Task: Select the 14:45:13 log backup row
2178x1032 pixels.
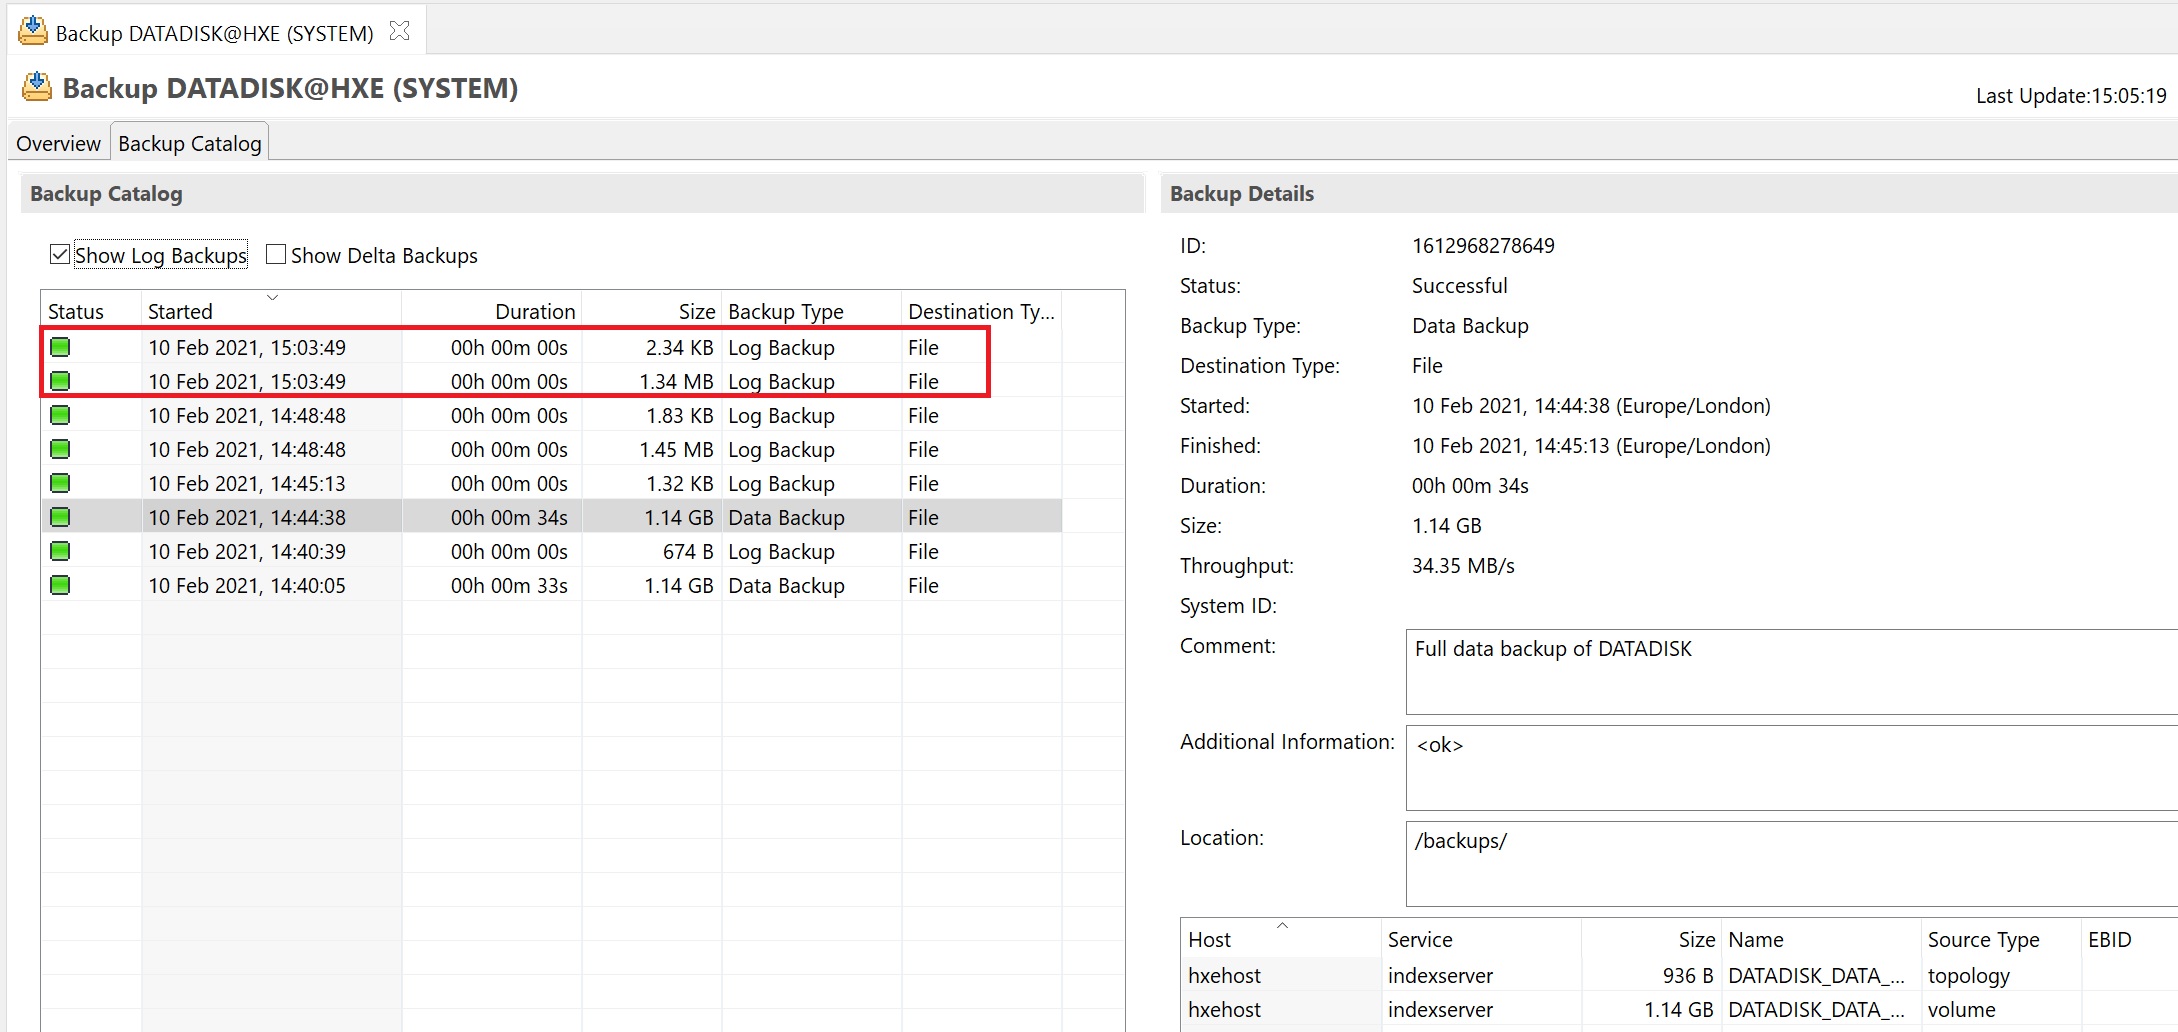Action: click(x=552, y=483)
